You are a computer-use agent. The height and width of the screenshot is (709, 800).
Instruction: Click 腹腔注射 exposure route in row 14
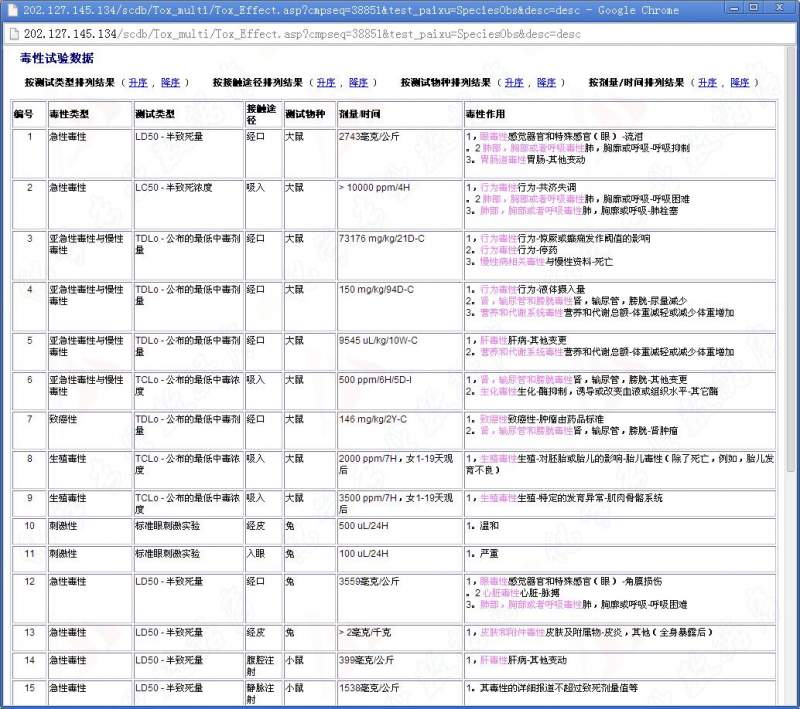(260, 666)
